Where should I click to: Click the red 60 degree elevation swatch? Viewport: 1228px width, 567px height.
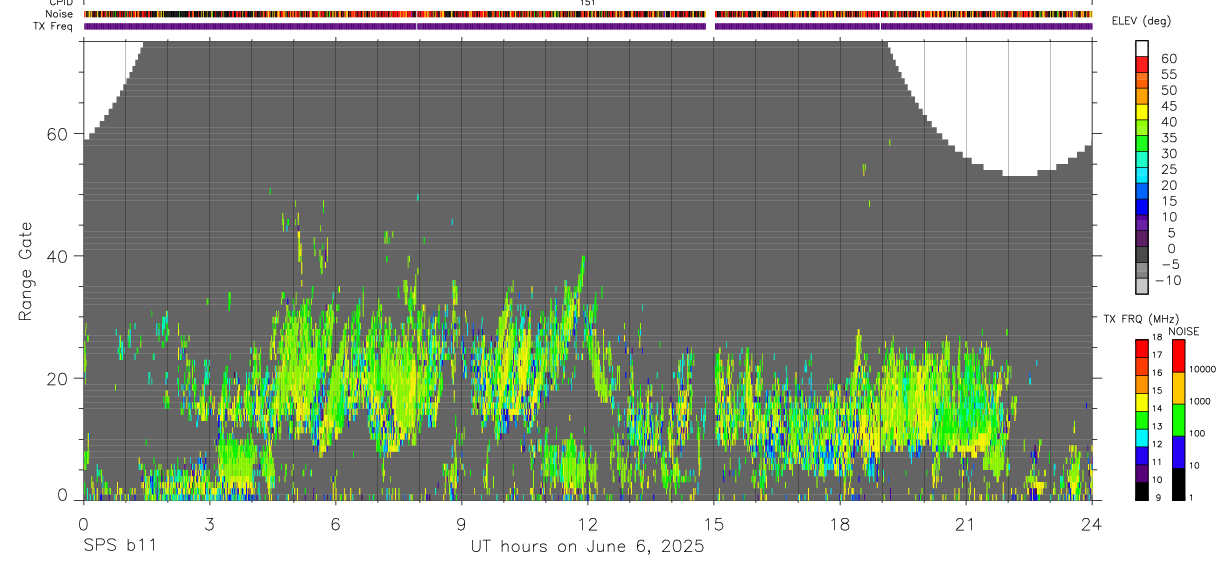(1142, 64)
